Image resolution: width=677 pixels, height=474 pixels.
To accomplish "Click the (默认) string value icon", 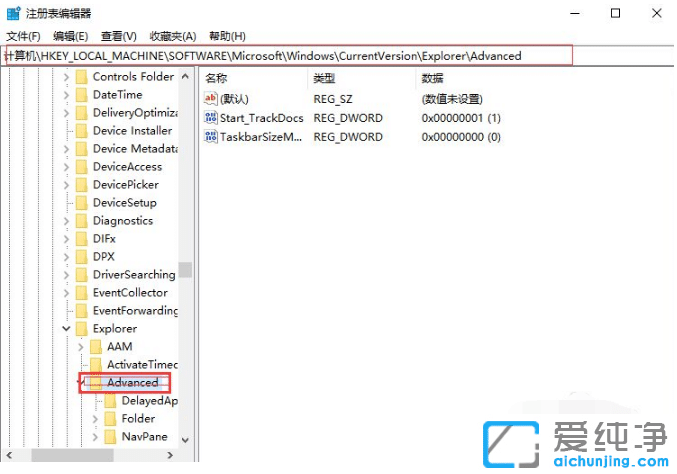I will 210,99.
